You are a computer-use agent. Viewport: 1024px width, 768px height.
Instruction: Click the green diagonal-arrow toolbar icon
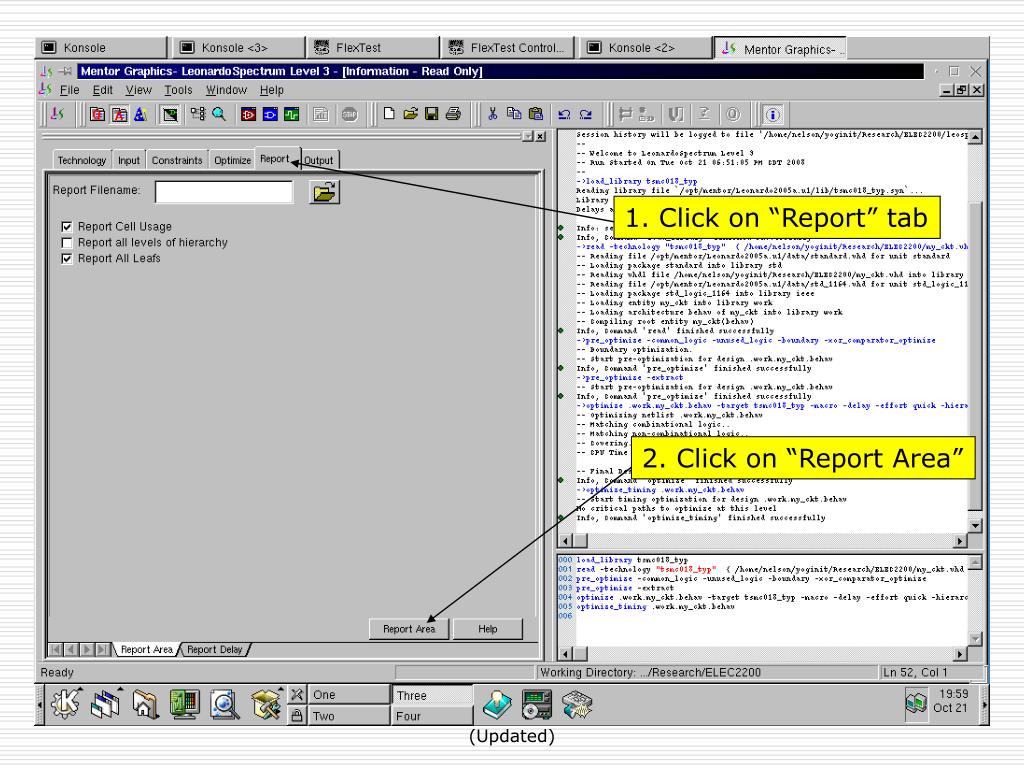point(170,115)
